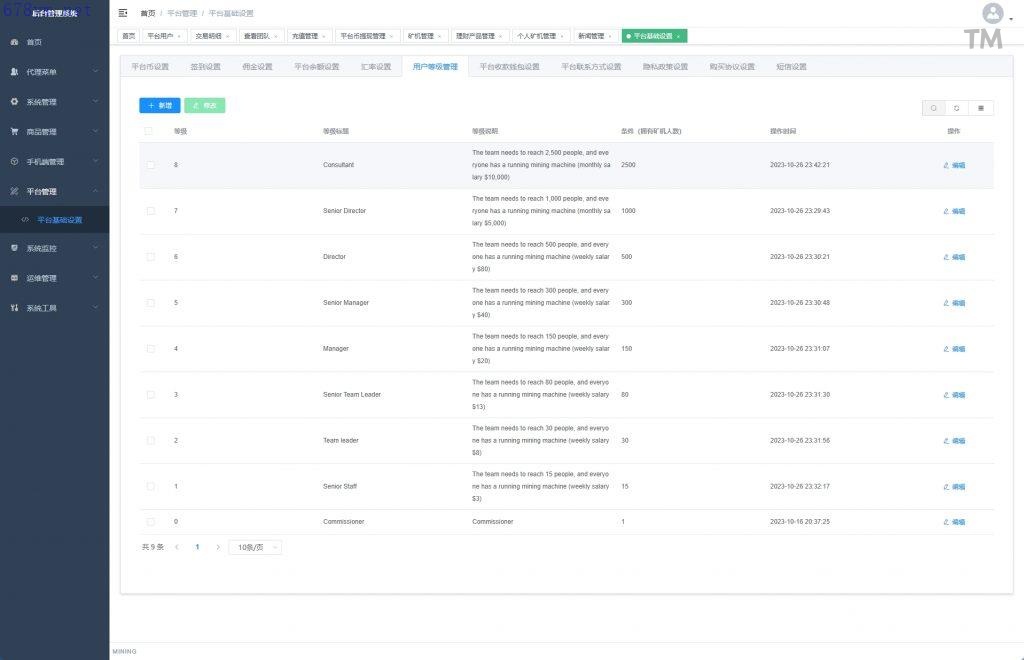
Task: Expand the 商品管理 sidebar menu
Action: point(54,132)
